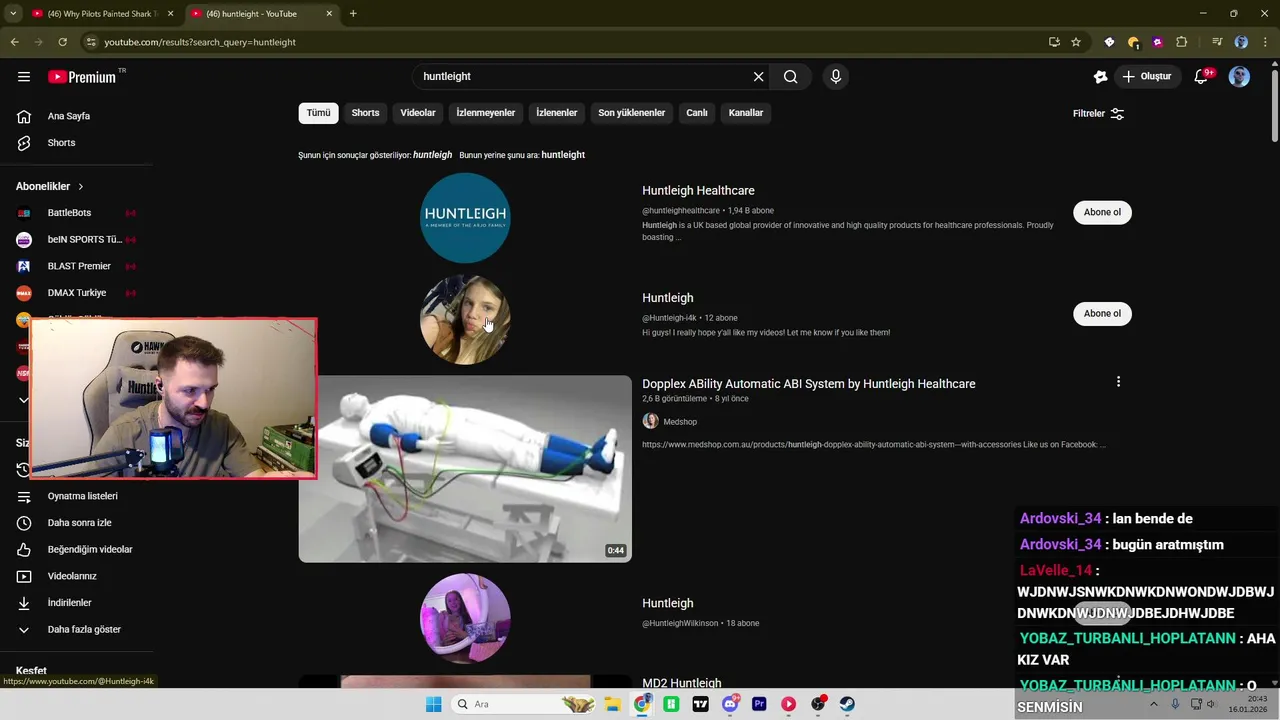Open Oynatma listeleri in the sidebar
Screen dimensions: 1280x720
coord(81,496)
